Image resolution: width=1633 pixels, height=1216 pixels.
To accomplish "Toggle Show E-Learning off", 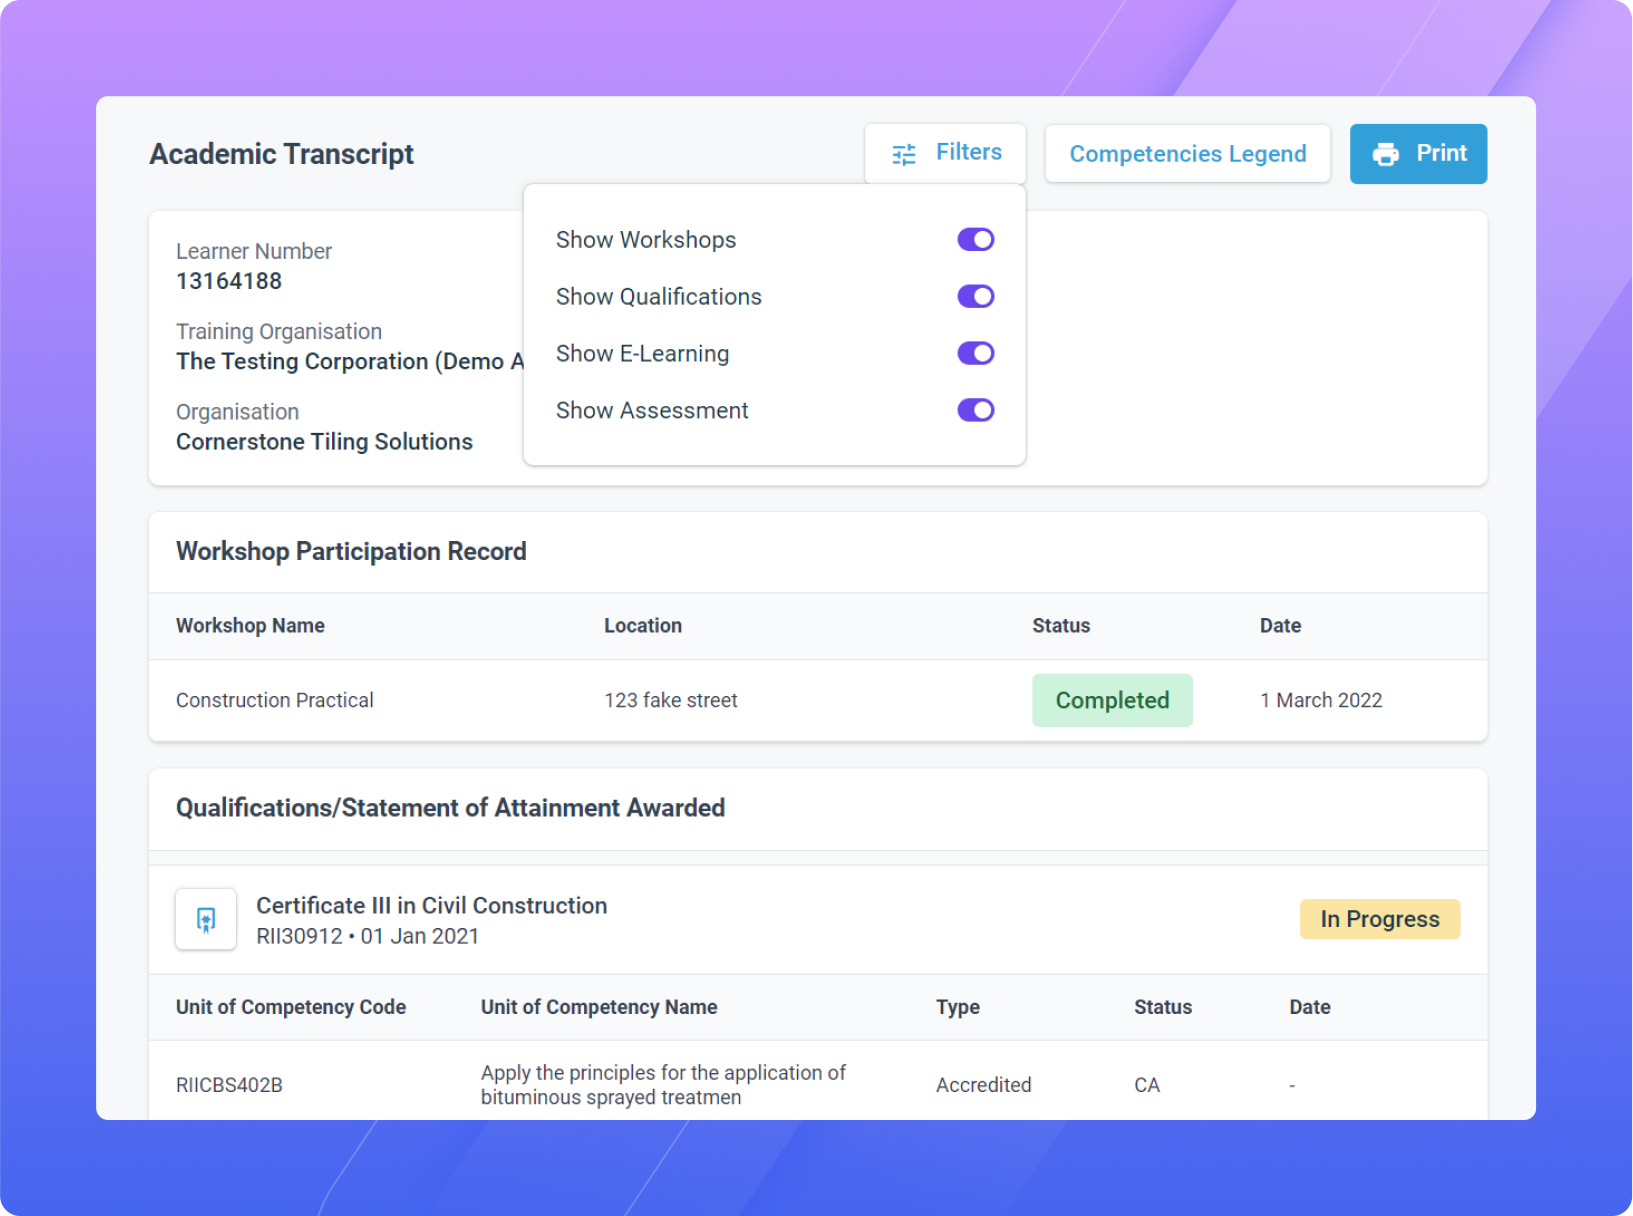I will coord(976,353).
